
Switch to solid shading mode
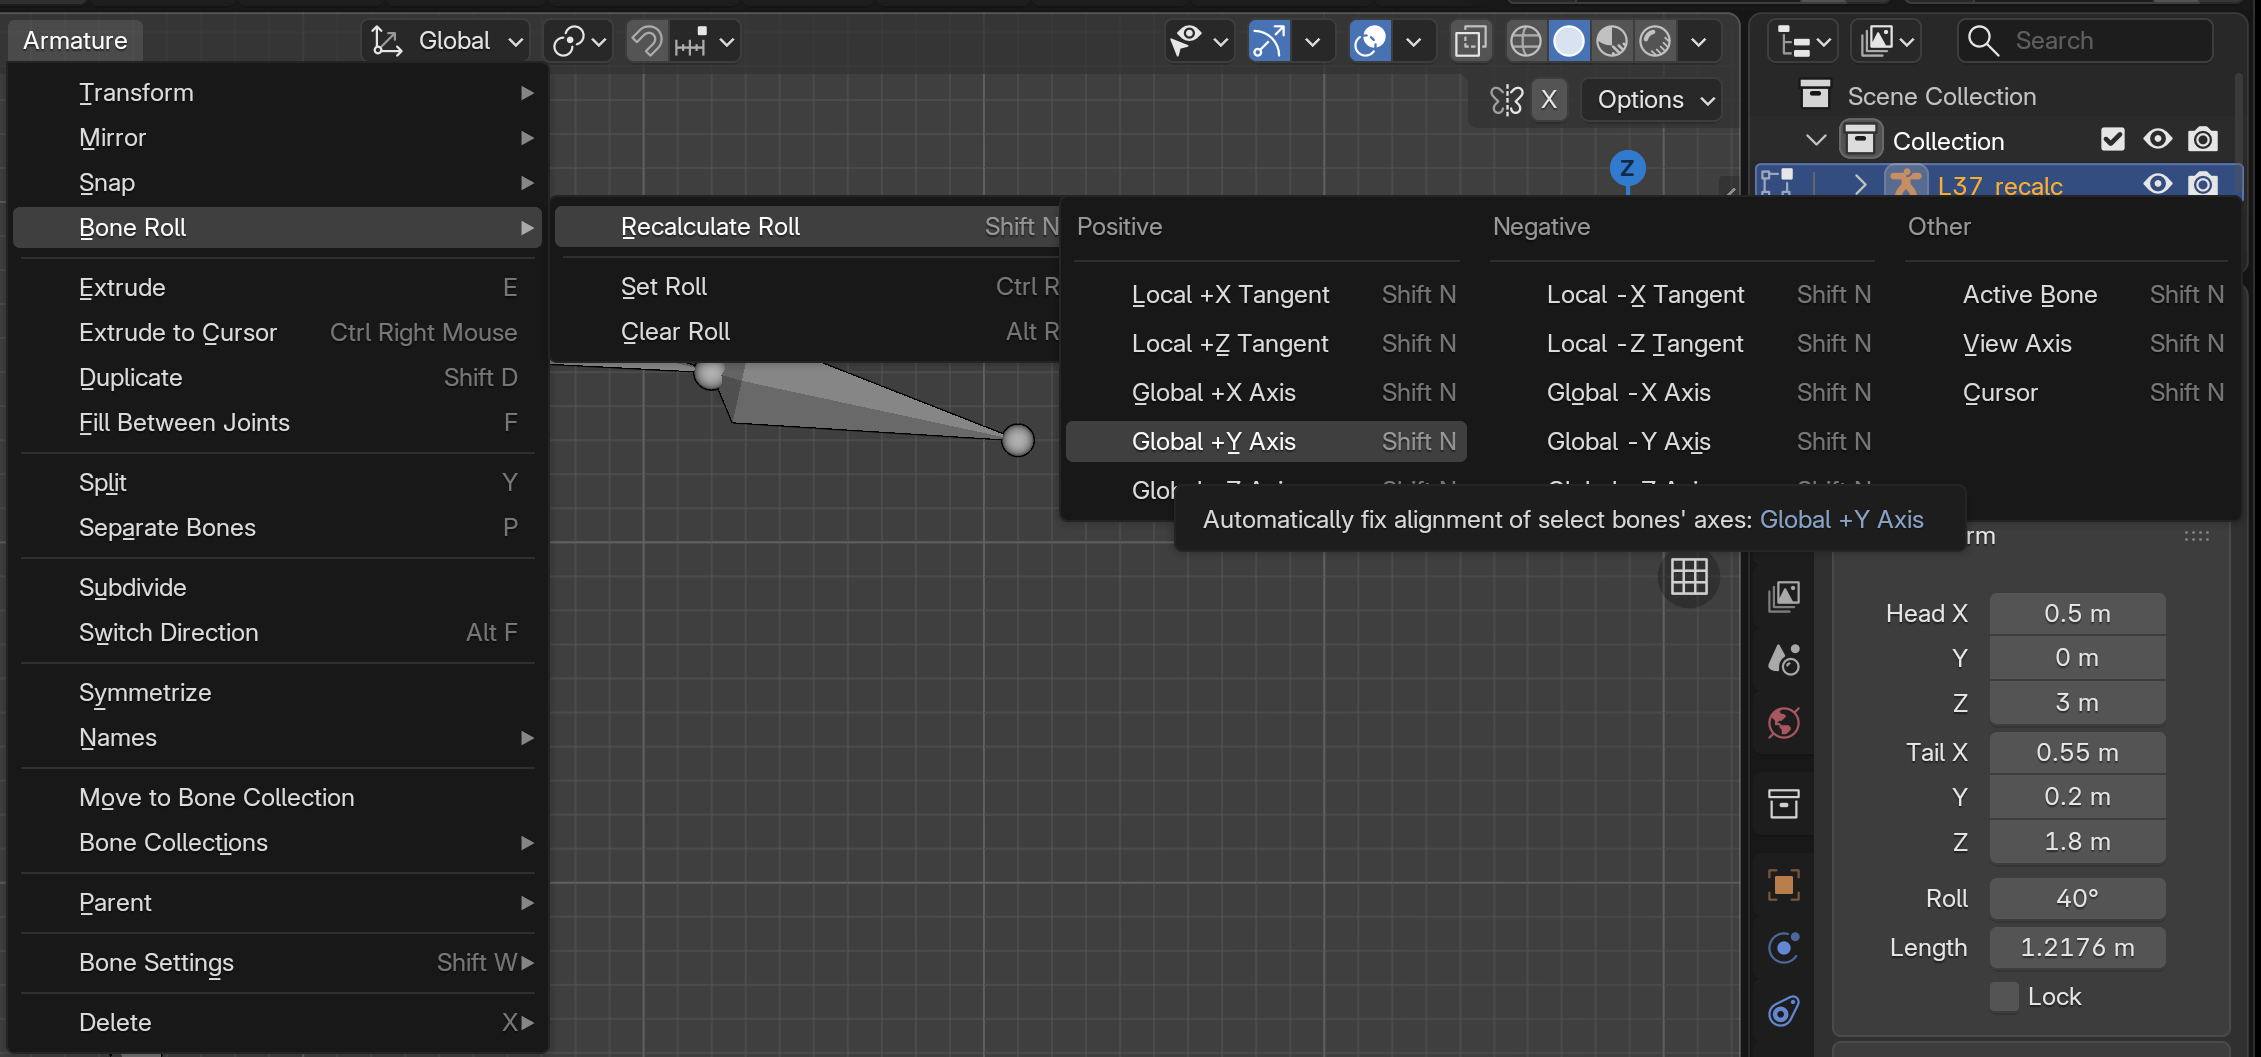(x=1569, y=41)
